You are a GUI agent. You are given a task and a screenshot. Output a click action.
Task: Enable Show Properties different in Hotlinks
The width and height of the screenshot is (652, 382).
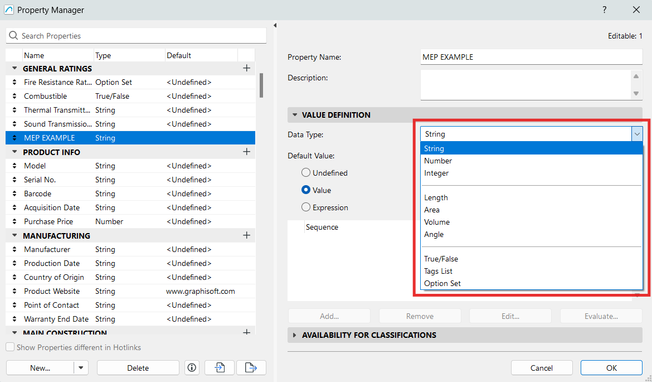10,347
